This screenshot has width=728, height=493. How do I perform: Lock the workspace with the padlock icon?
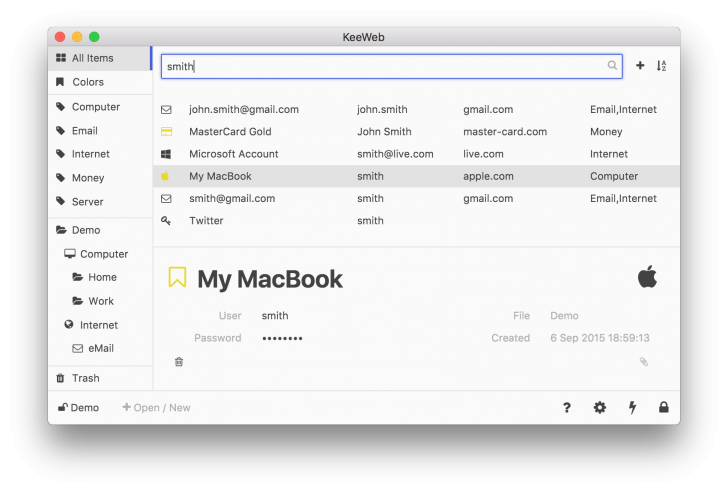tap(663, 407)
